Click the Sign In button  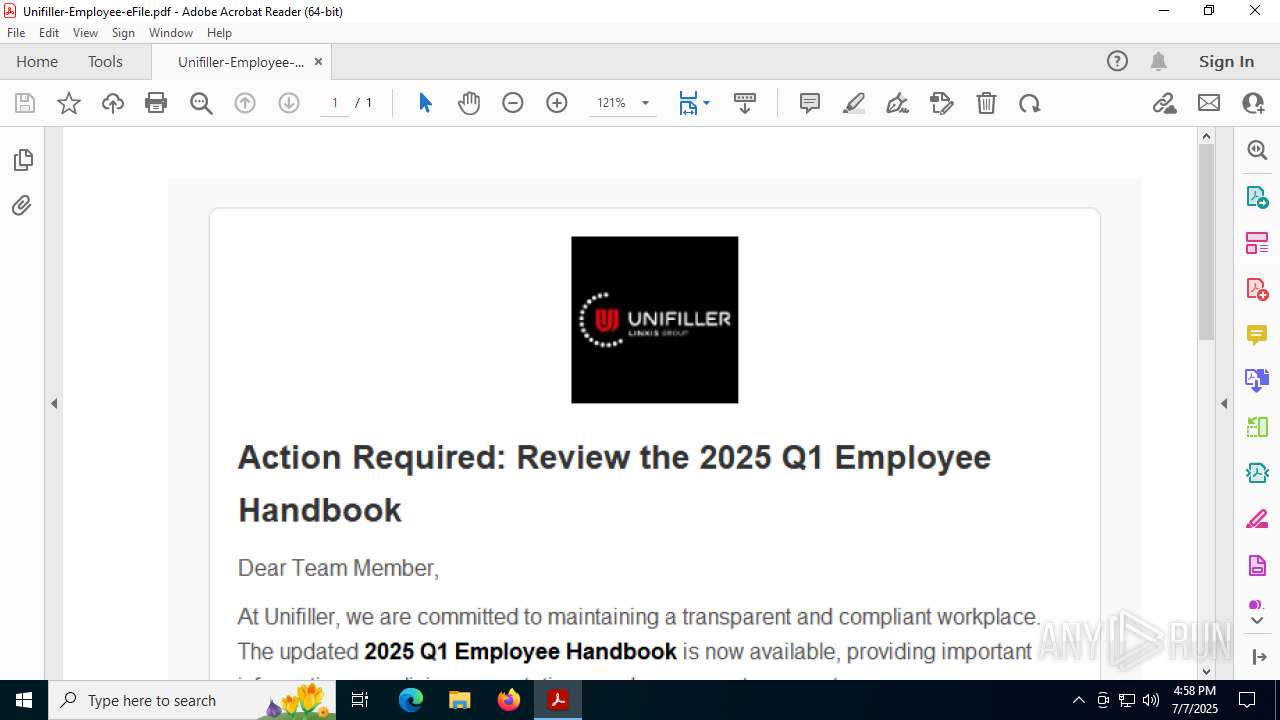pyautogui.click(x=1226, y=62)
